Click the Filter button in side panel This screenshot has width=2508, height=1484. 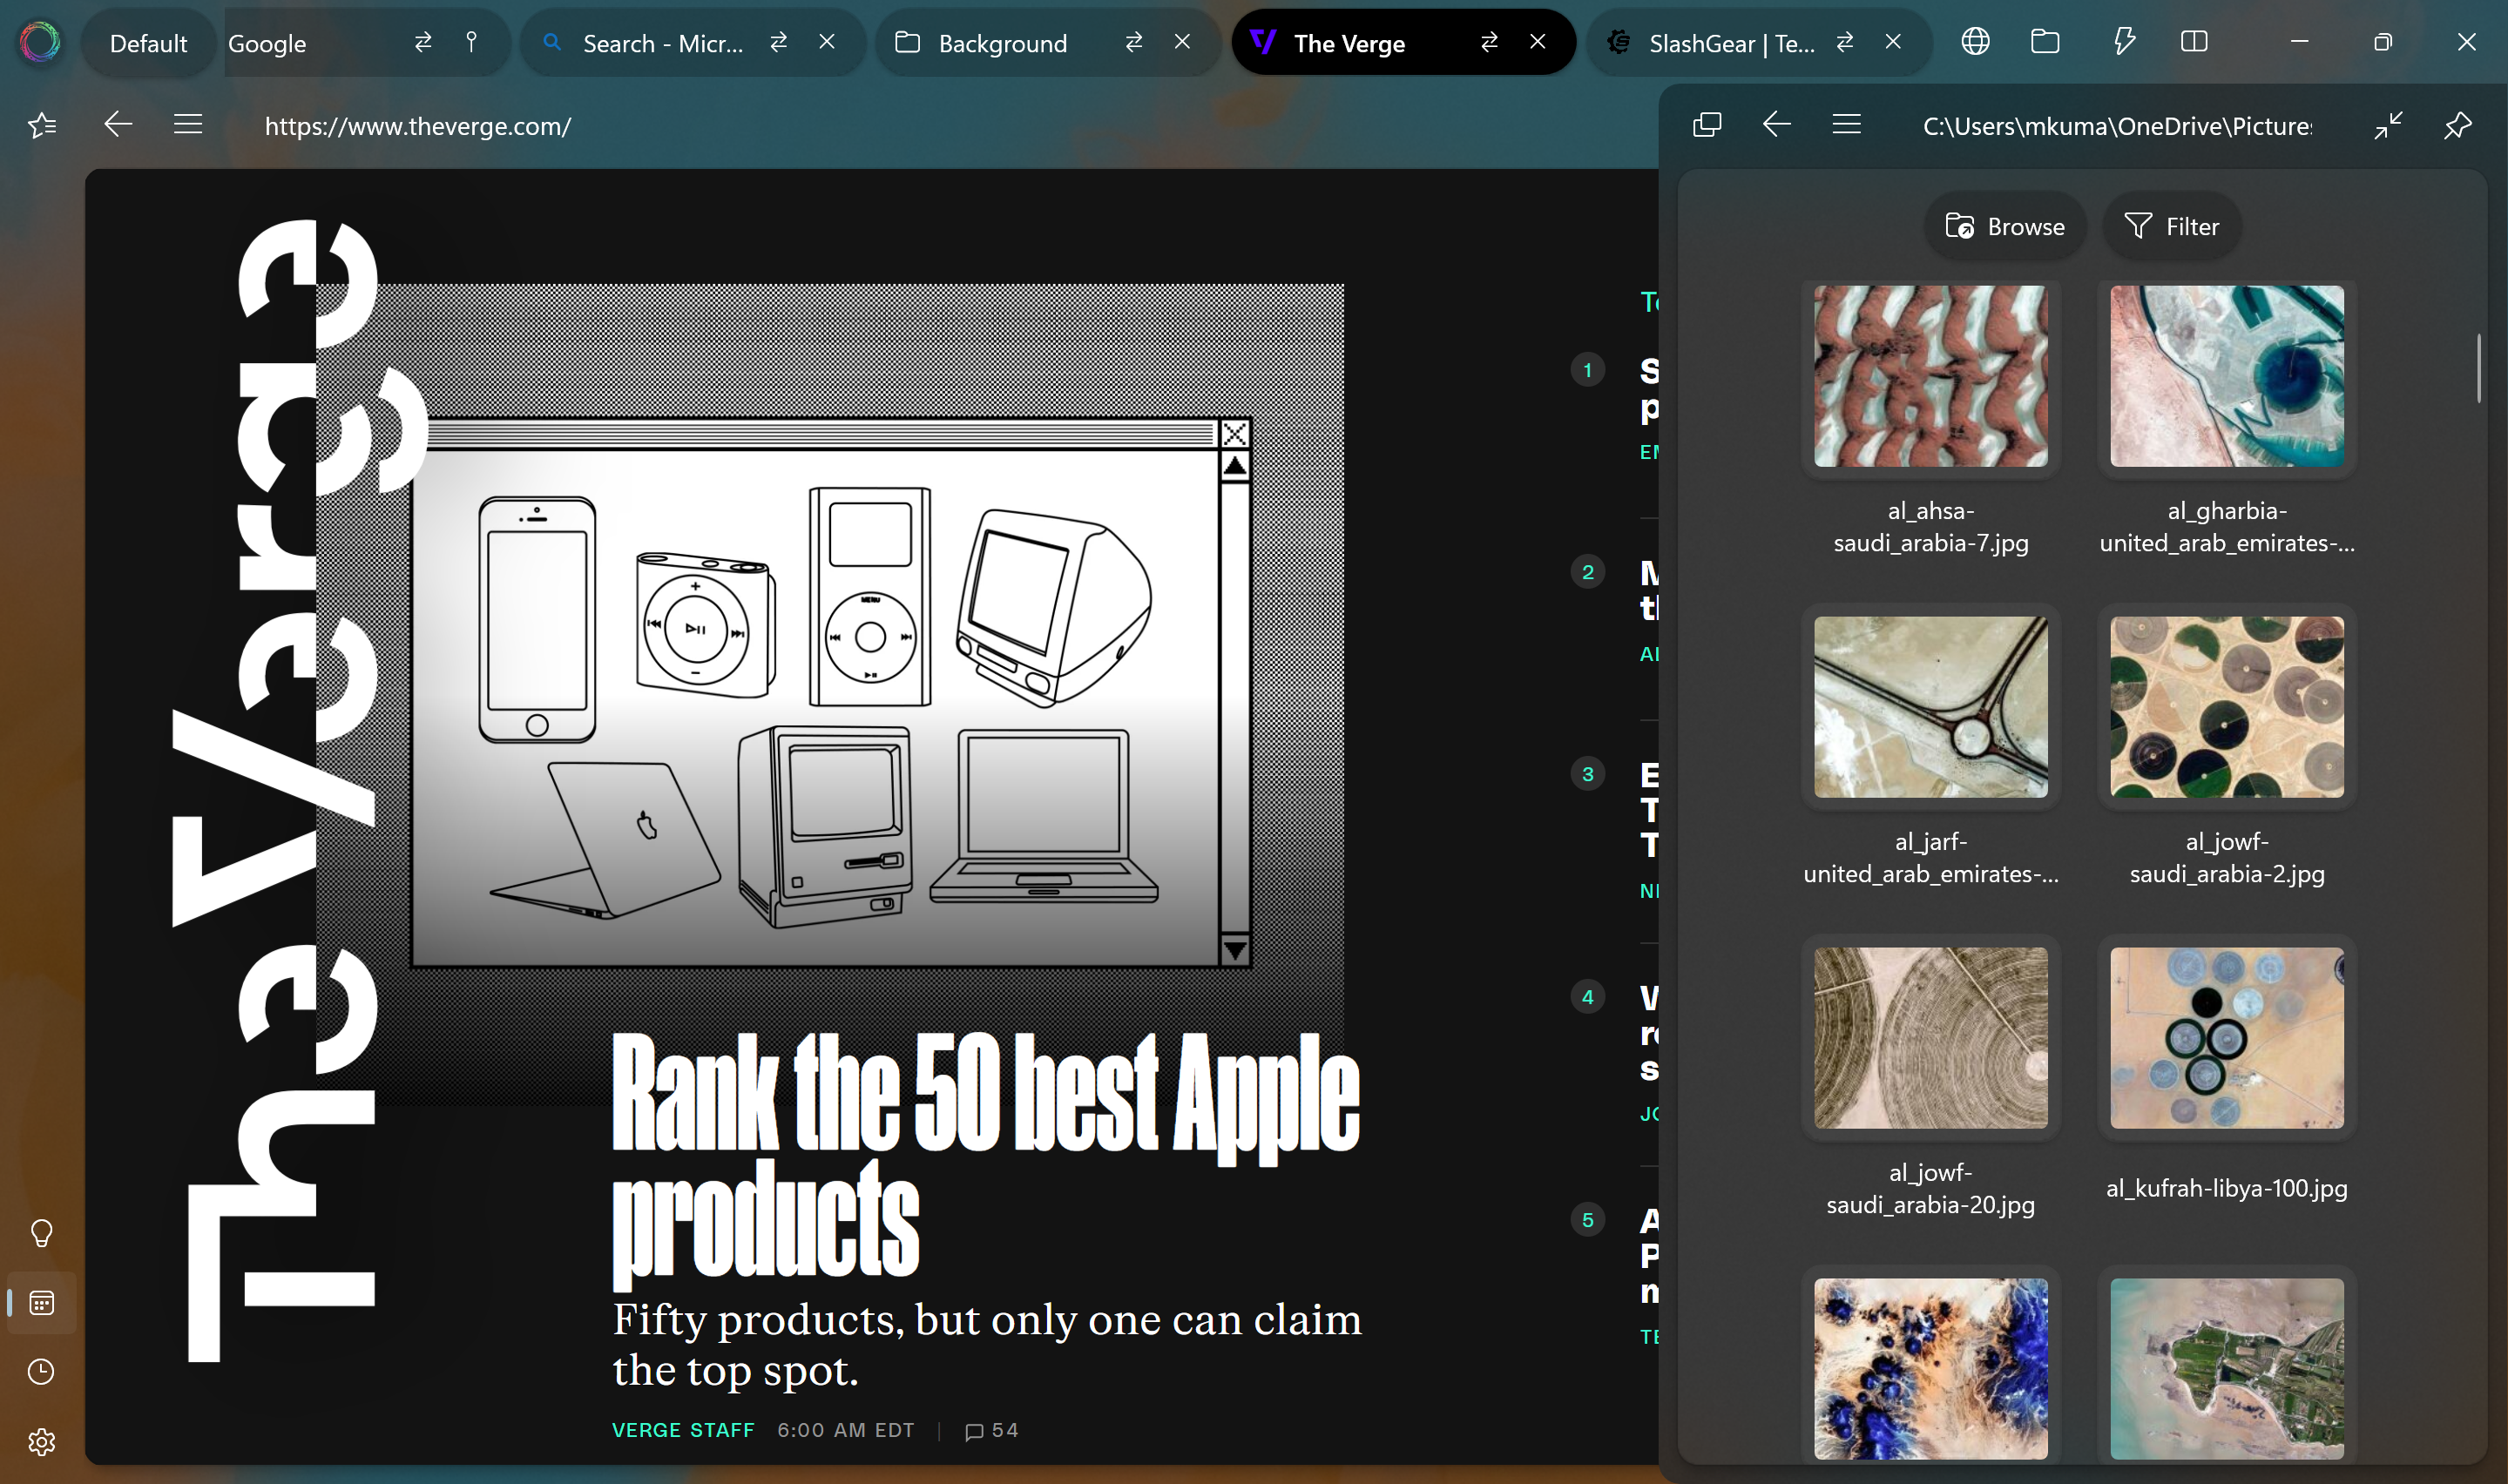point(2171,227)
